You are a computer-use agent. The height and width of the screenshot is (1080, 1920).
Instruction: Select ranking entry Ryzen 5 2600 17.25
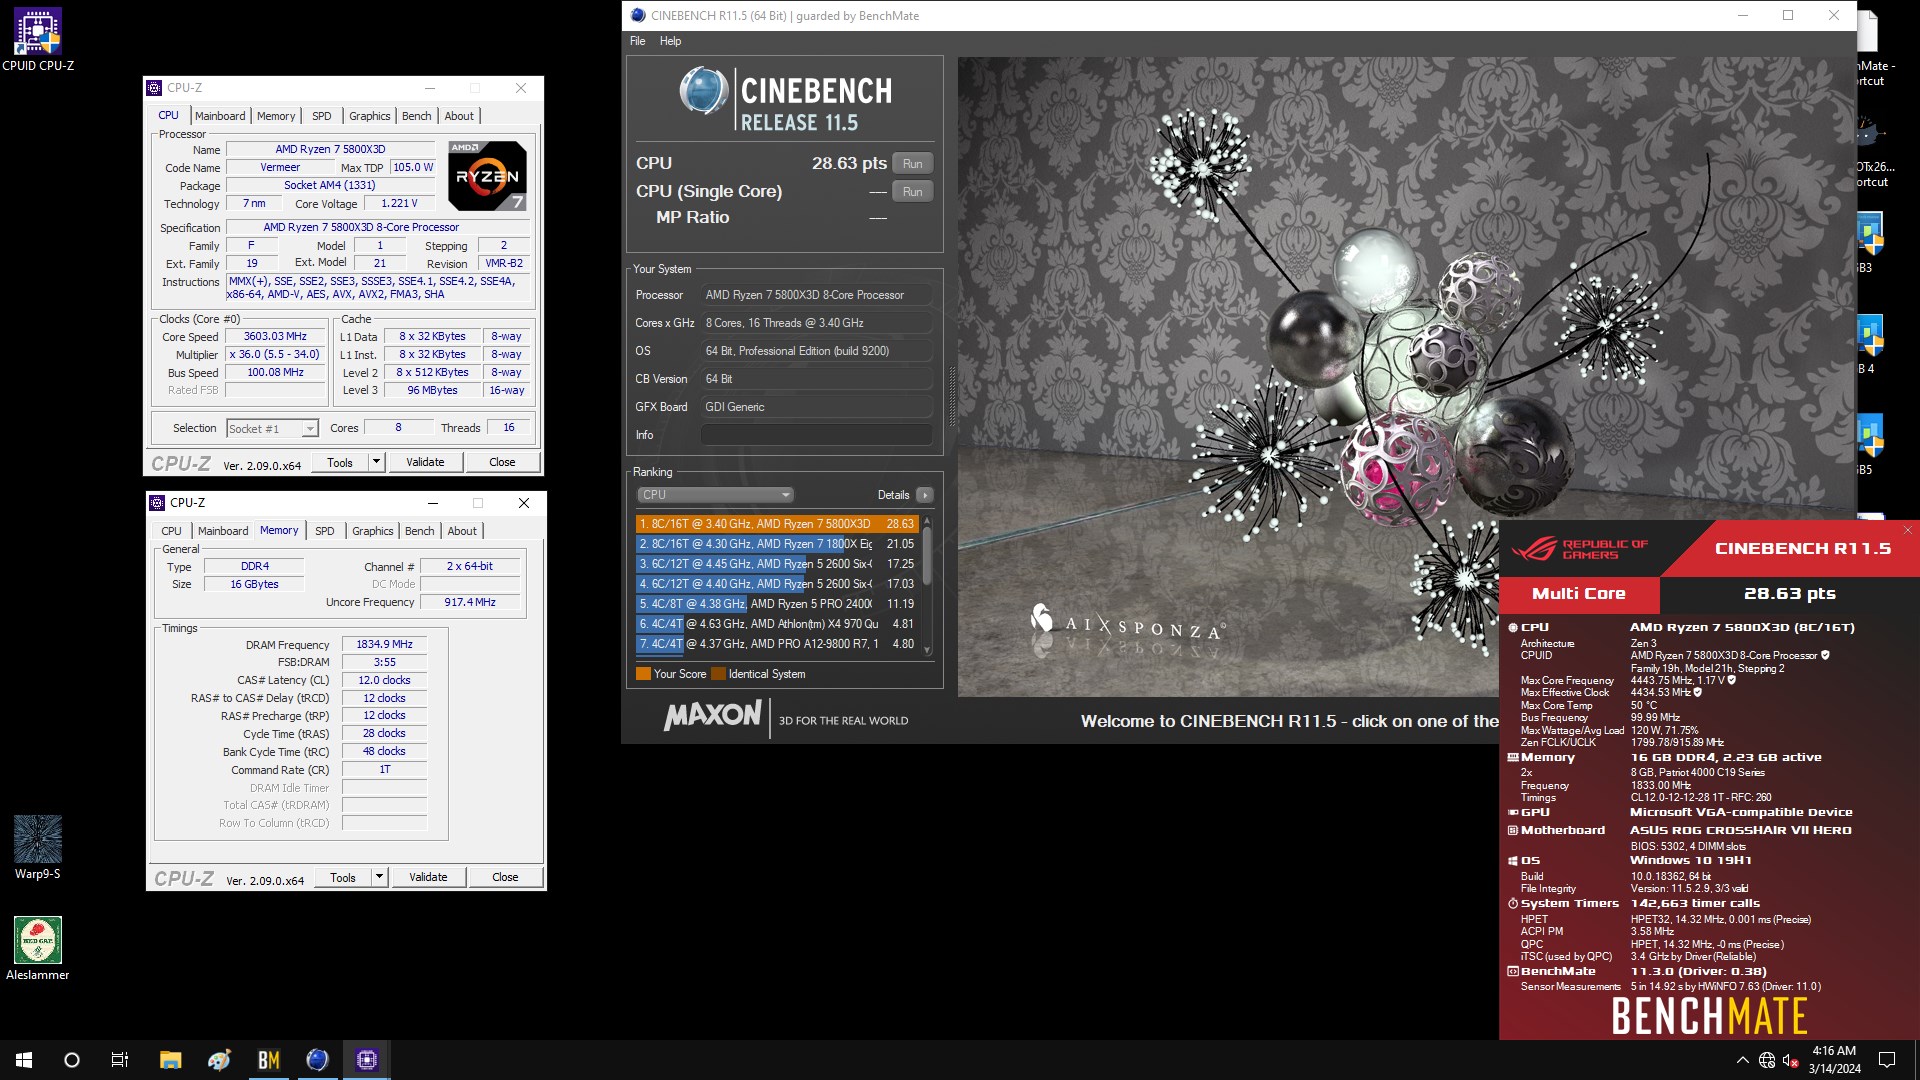[776, 564]
